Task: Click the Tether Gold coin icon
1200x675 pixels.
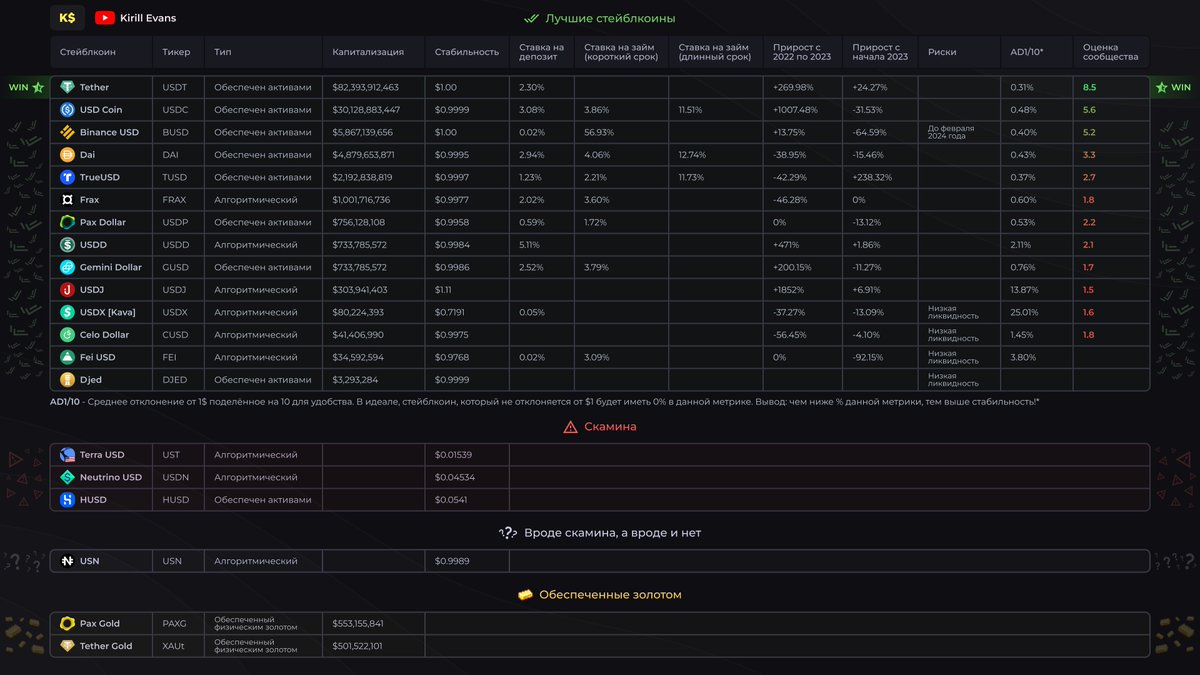Action: pyautogui.click(x=68, y=646)
